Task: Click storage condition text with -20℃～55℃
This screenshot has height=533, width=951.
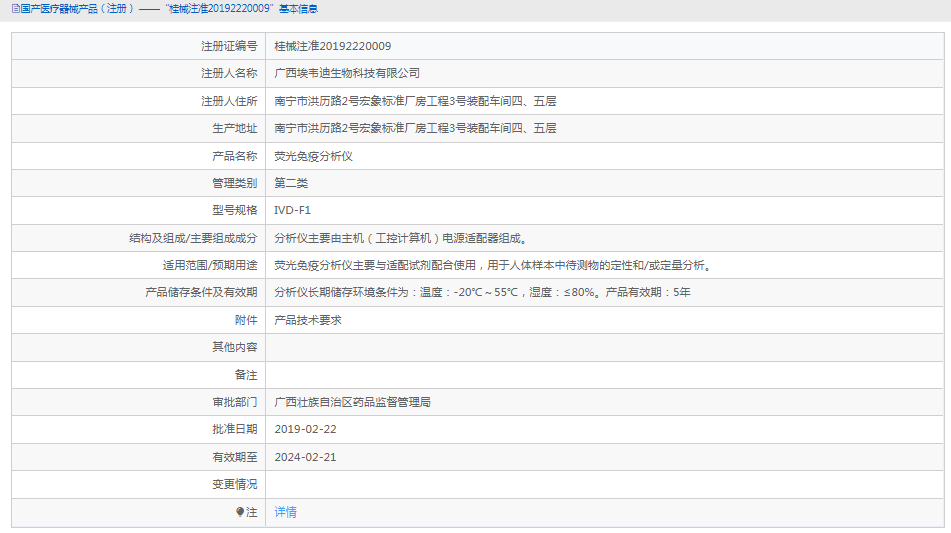Action: pyautogui.click(x=482, y=292)
